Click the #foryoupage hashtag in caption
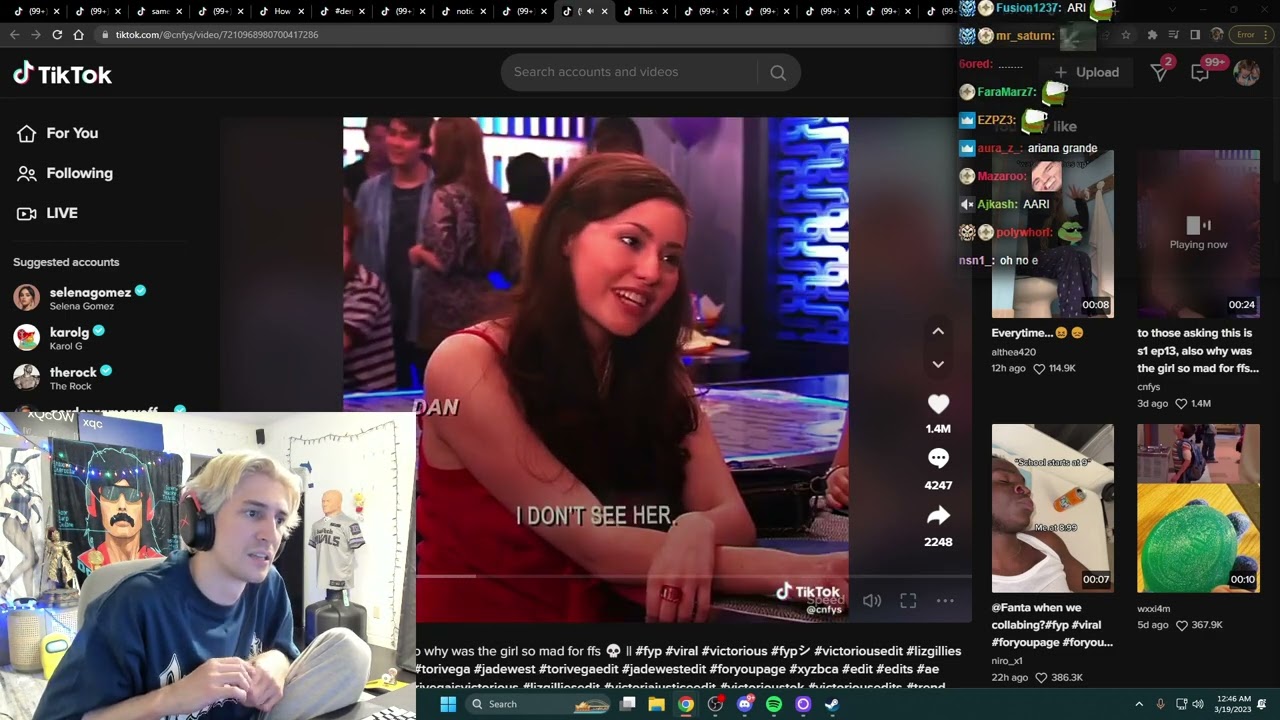1280x720 pixels. (748, 669)
